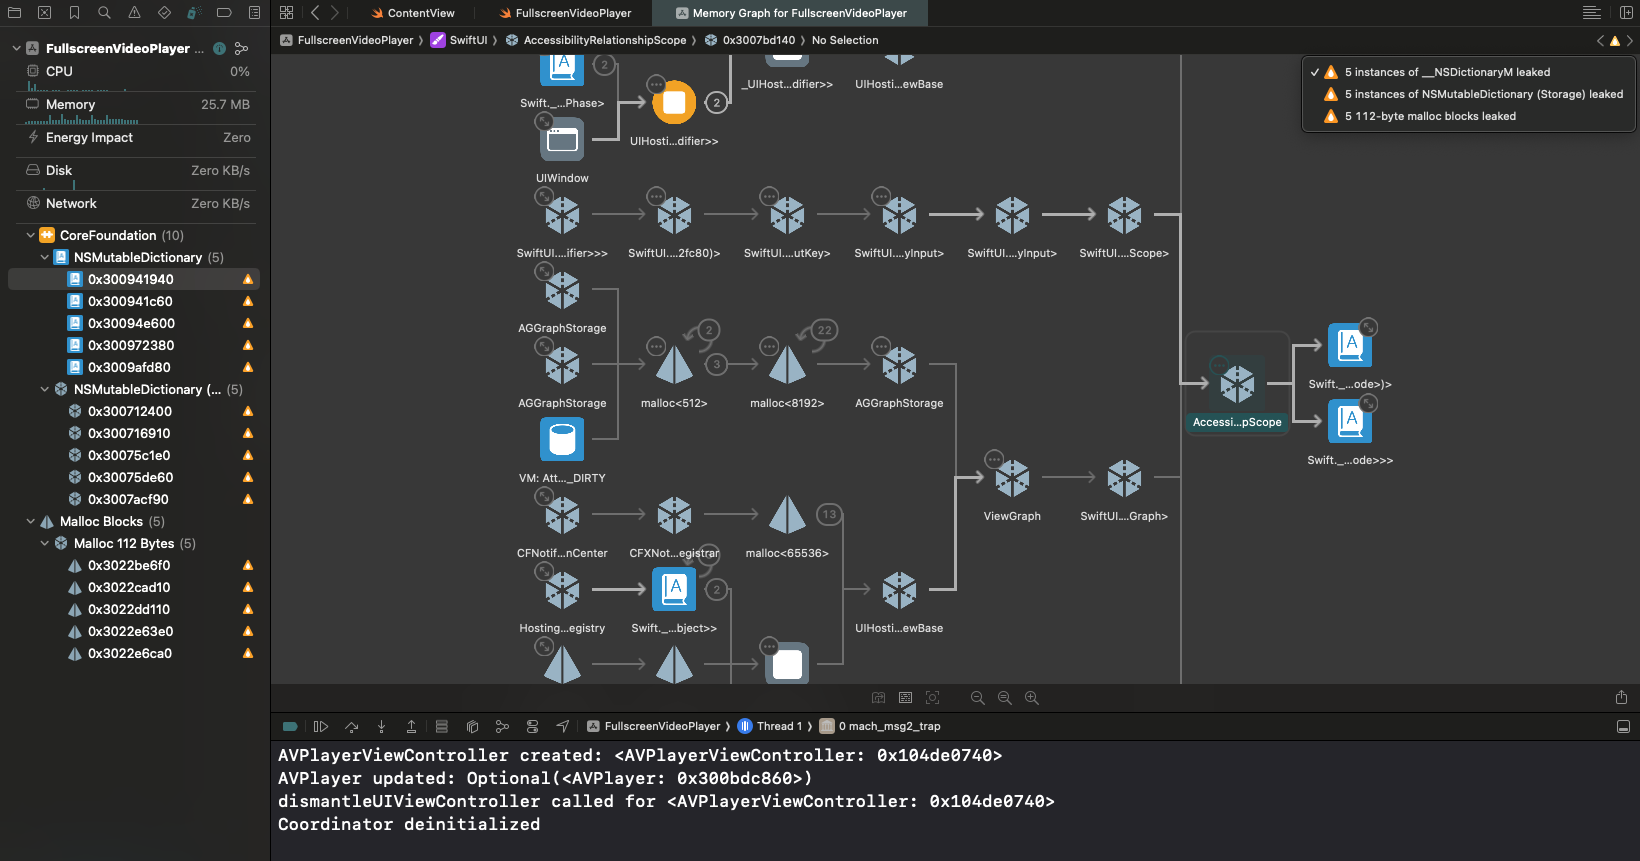Toggle breakpoints activation in debug bar
The height and width of the screenshot is (861, 1640).
[x=290, y=726]
